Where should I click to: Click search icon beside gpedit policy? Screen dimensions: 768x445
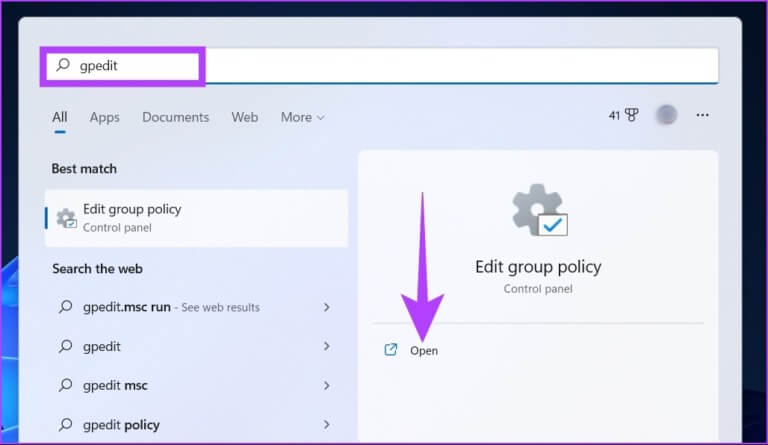(x=66, y=424)
